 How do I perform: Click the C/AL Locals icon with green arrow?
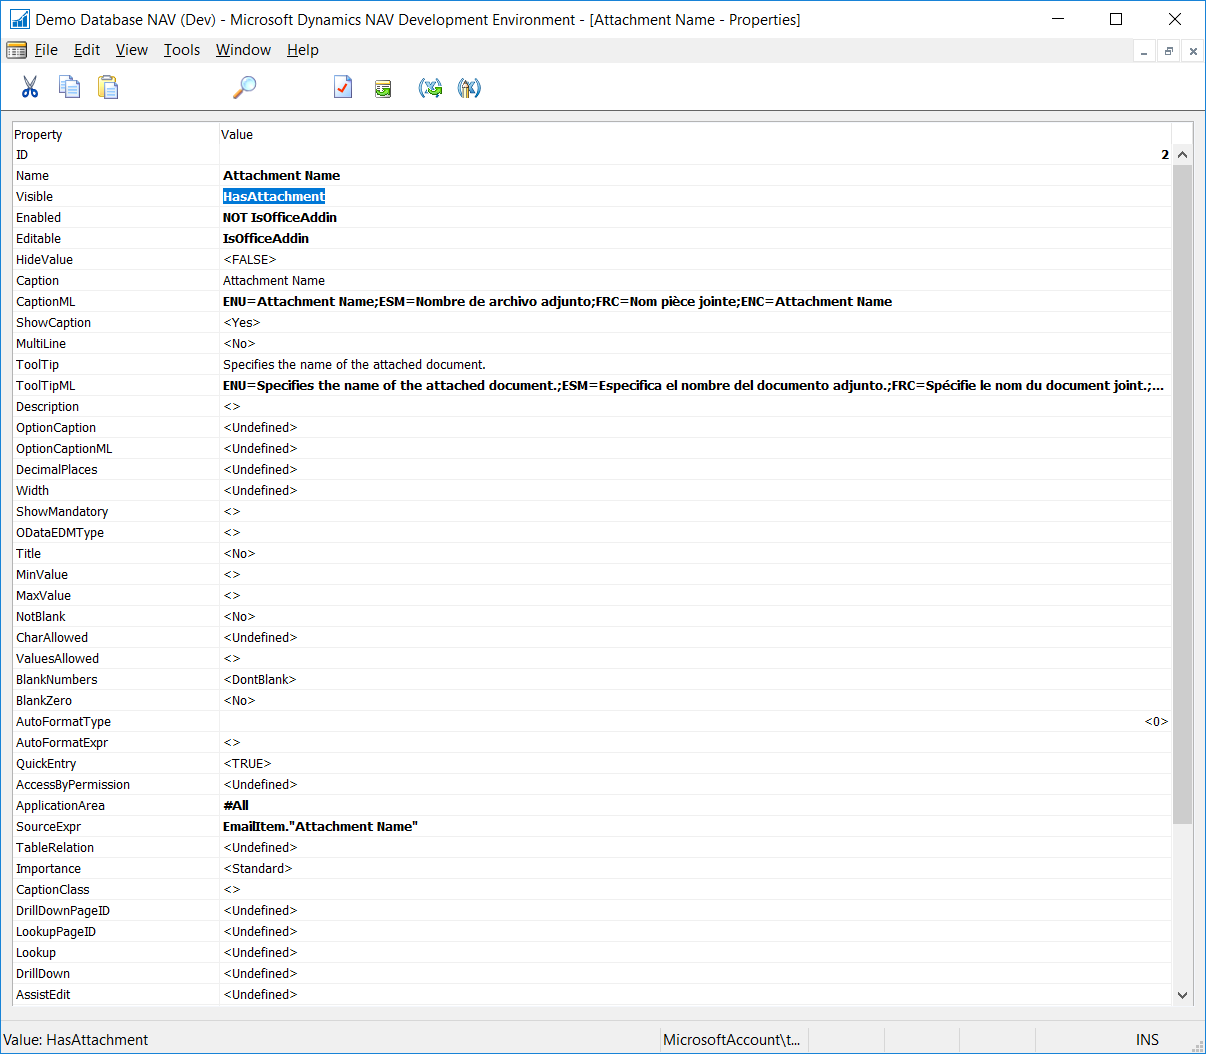430,89
